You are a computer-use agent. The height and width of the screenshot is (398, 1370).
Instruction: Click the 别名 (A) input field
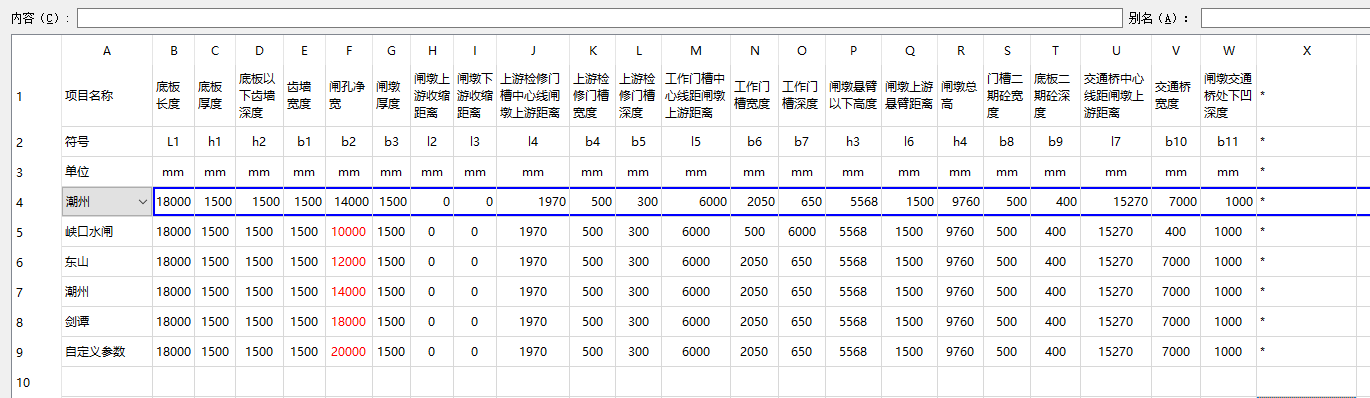[1285, 18]
